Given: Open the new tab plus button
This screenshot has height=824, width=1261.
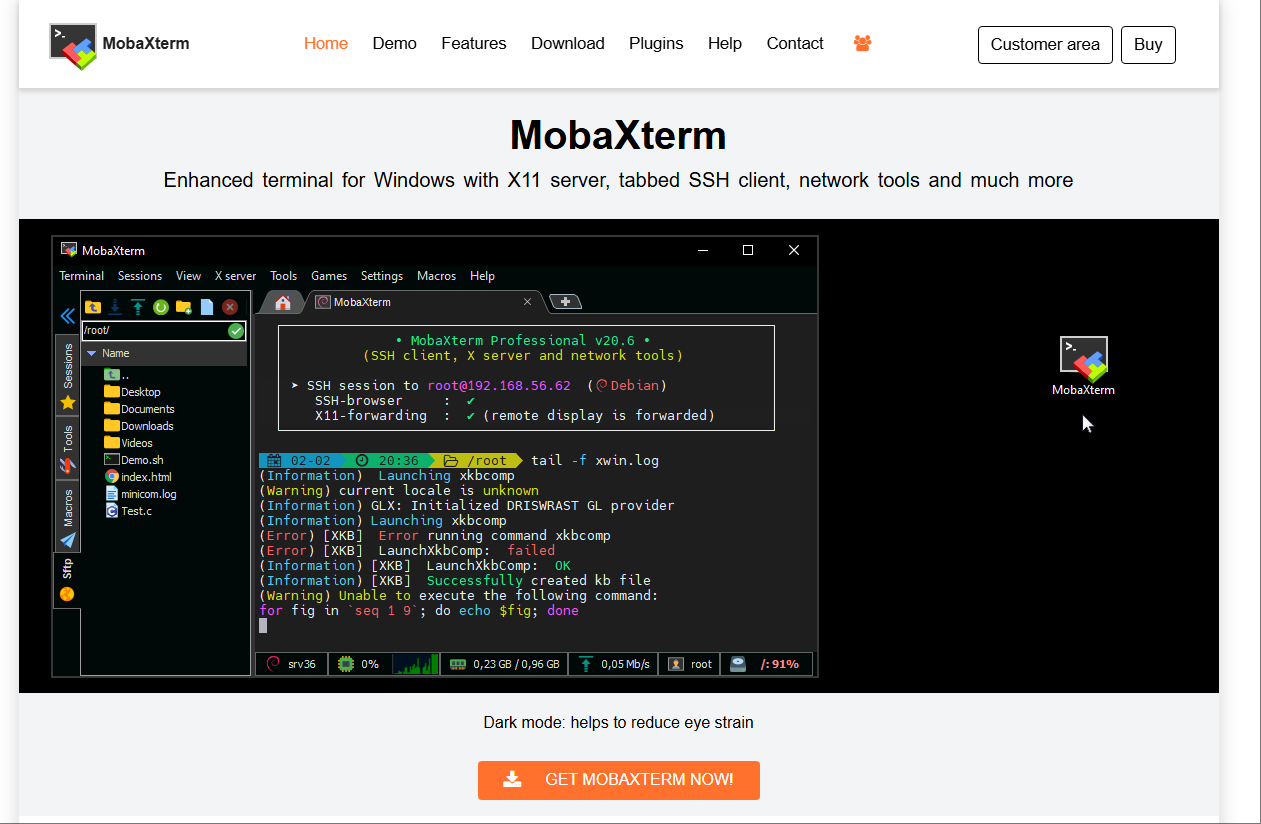Looking at the screenshot, I should coord(565,302).
